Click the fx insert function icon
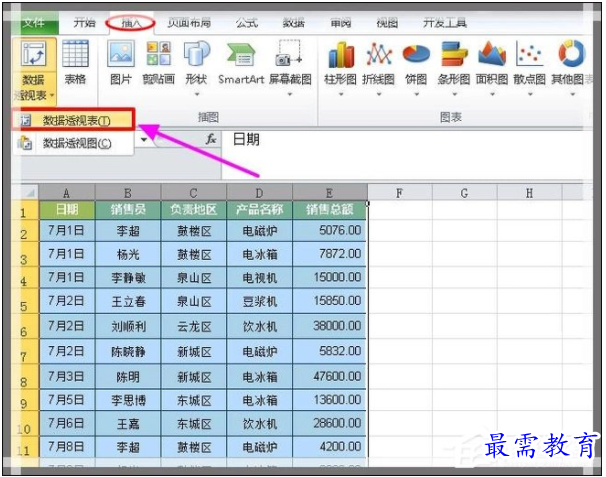This screenshot has width=606, height=477. coord(211,139)
